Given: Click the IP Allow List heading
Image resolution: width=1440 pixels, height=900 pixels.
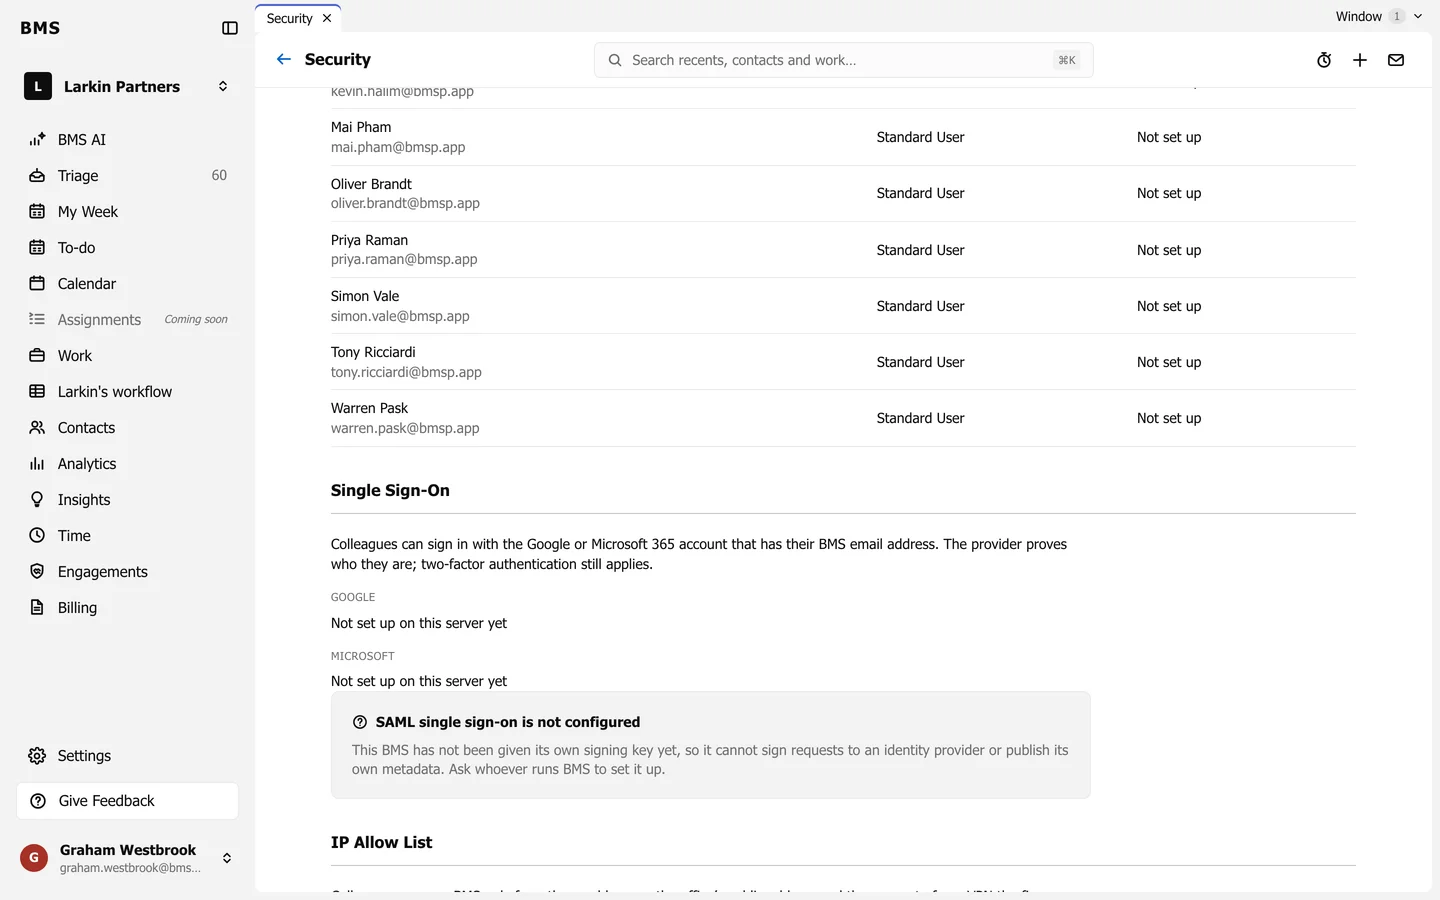Looking at the screenshot, I should click(382, 843).
